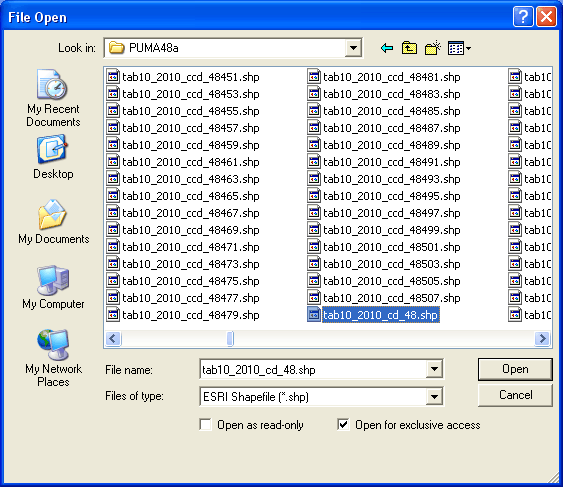Select file icon of tab10_2010_ccd_48483.shp
This screenshot has width=563, height=487.
(314, 94)
